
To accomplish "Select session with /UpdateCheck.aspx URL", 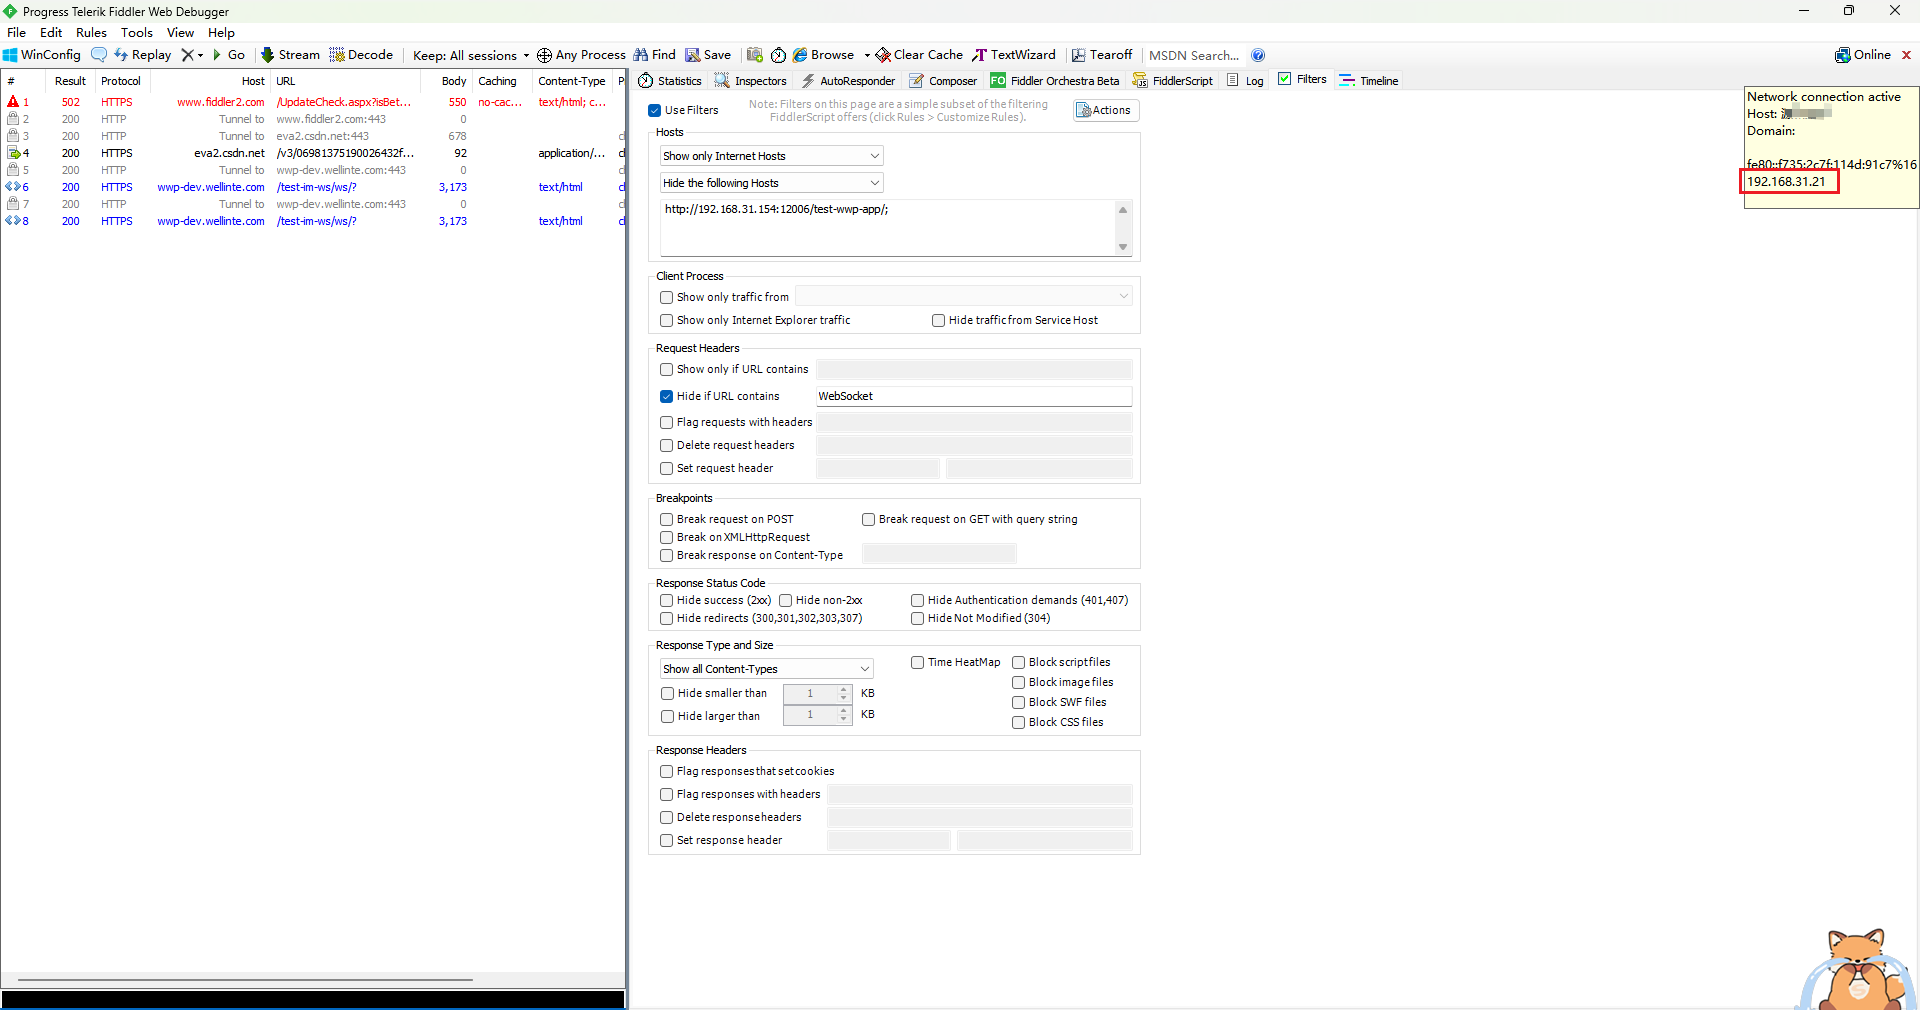I will click(x=312, y=102).
